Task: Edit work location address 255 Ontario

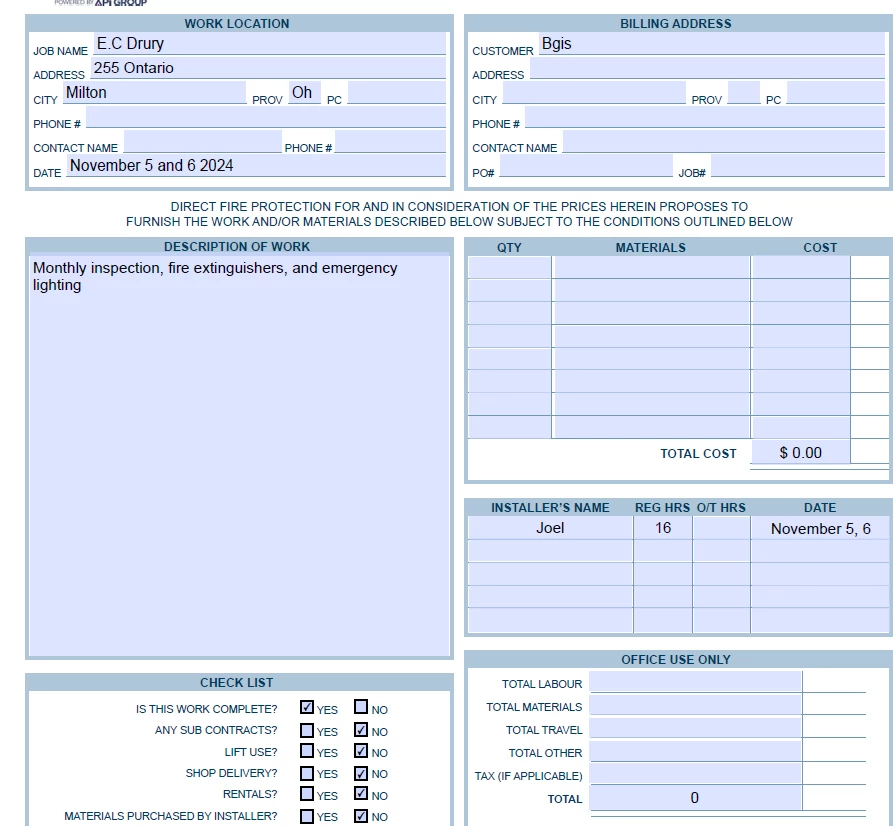Action: (268, 68)
